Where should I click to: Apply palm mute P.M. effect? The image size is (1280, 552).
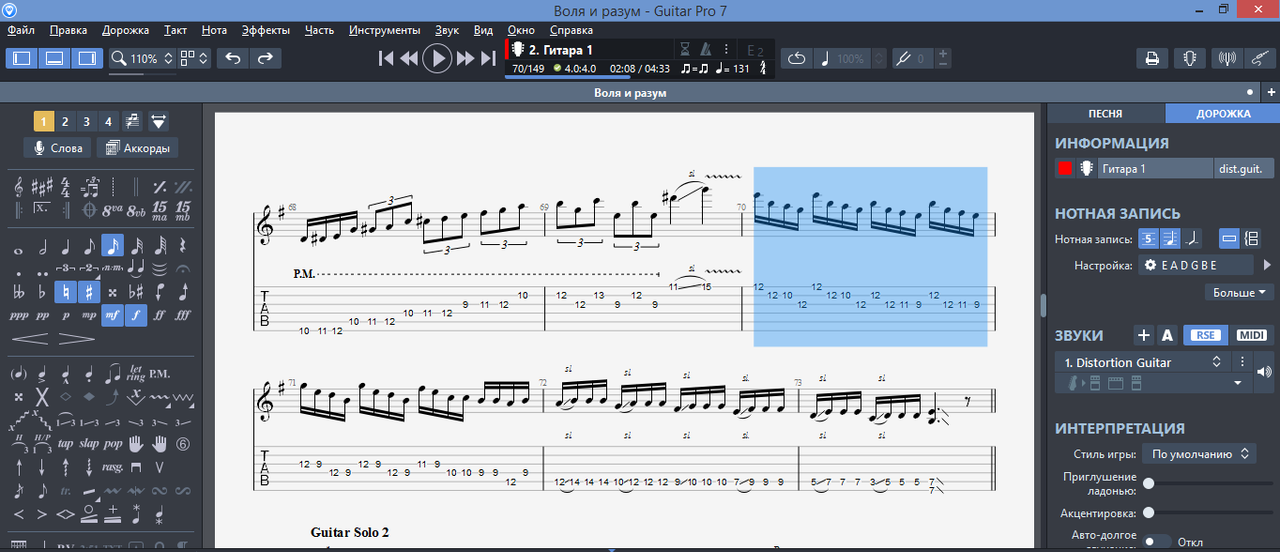[x=159, y=374]
